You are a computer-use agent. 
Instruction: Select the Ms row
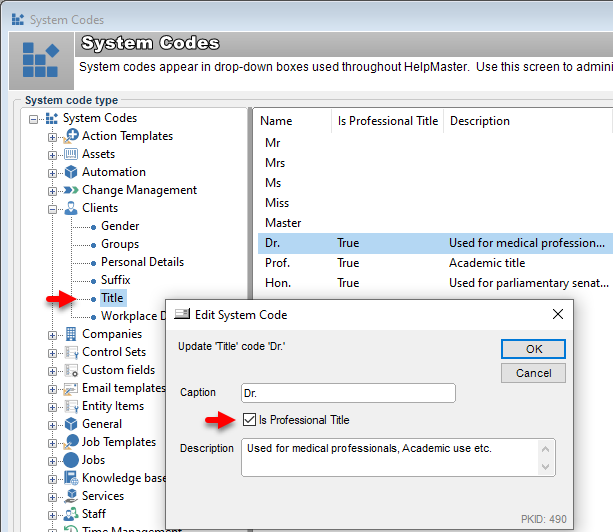[x=435, y=183]
